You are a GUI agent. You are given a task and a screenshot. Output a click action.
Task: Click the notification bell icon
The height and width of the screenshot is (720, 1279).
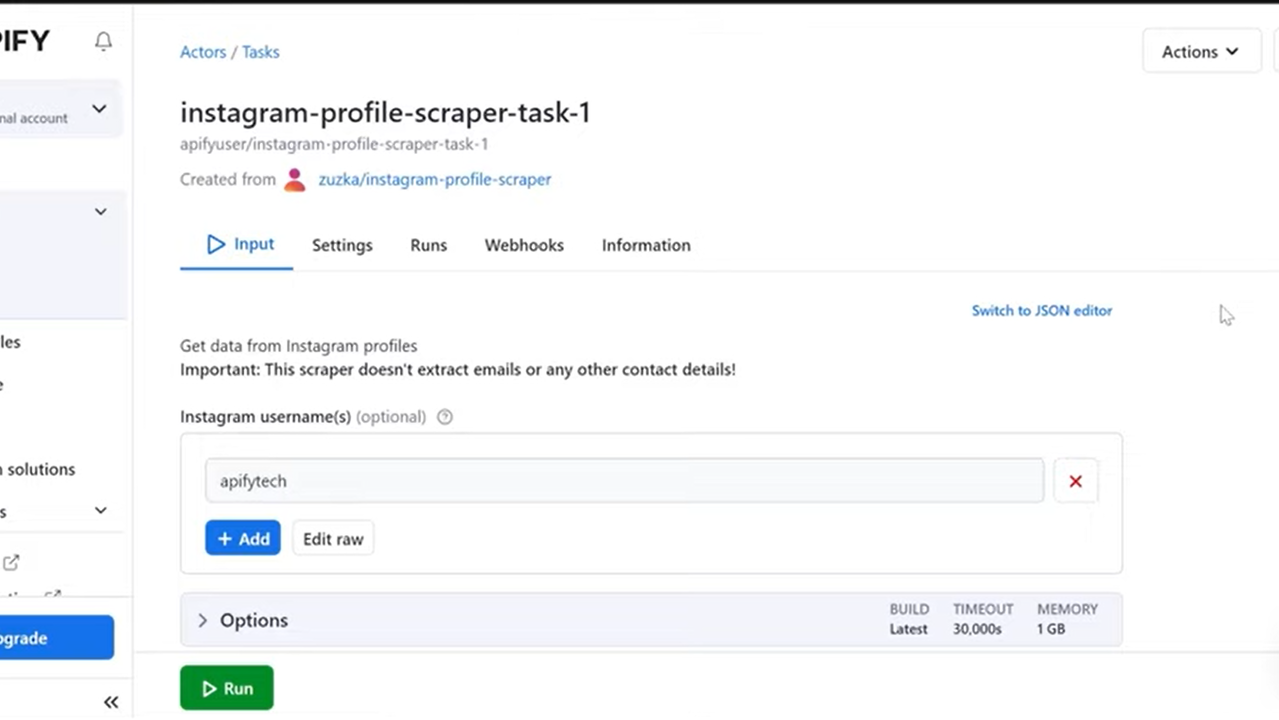pos(103,41)
